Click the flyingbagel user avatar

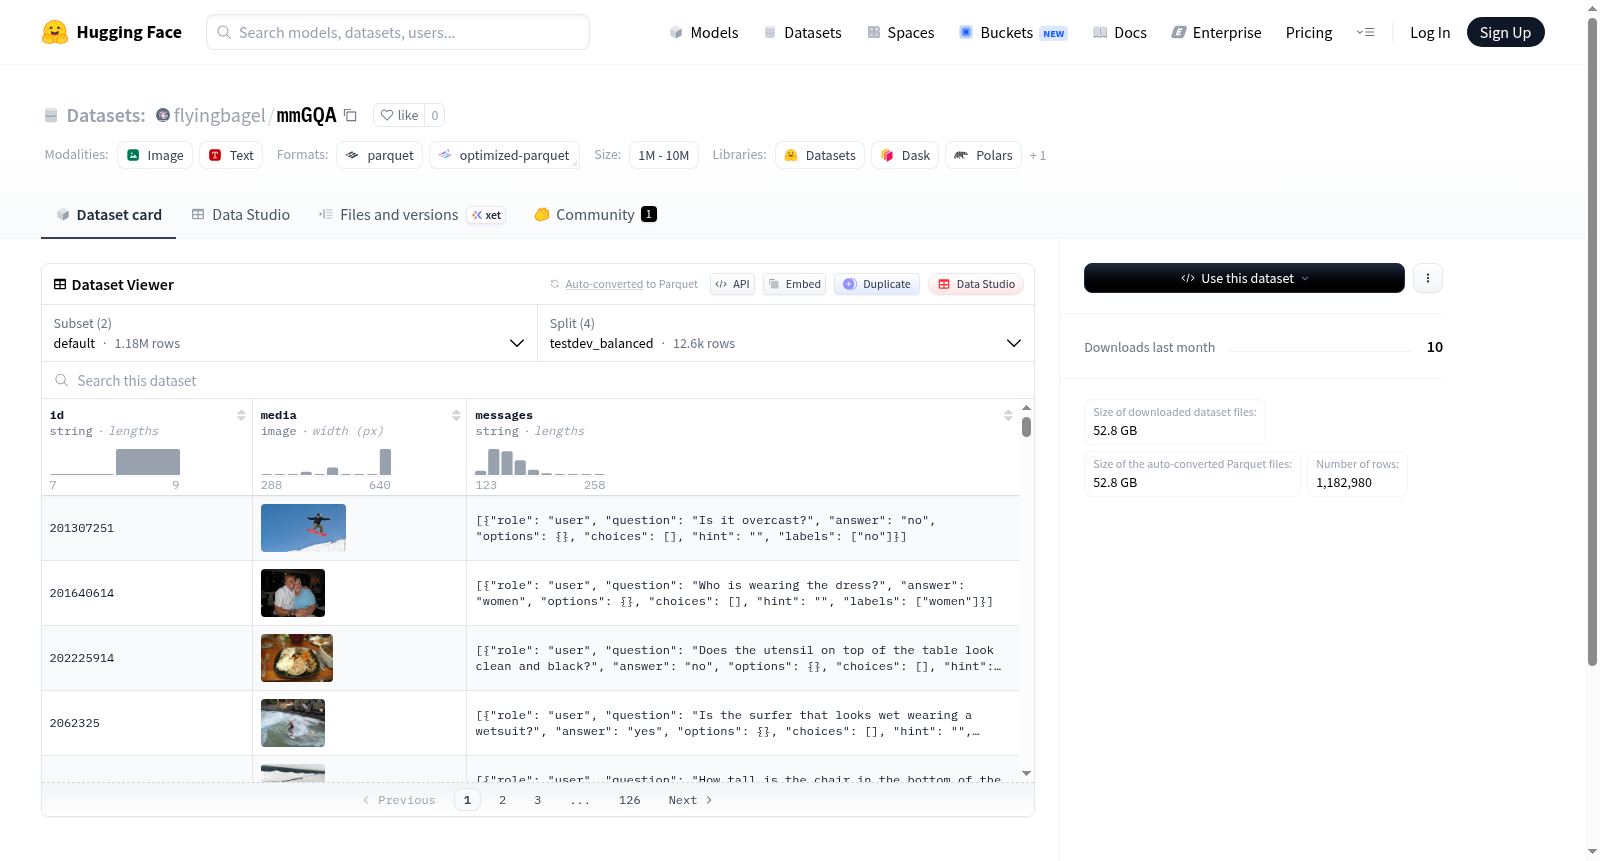tap(163, 115)
